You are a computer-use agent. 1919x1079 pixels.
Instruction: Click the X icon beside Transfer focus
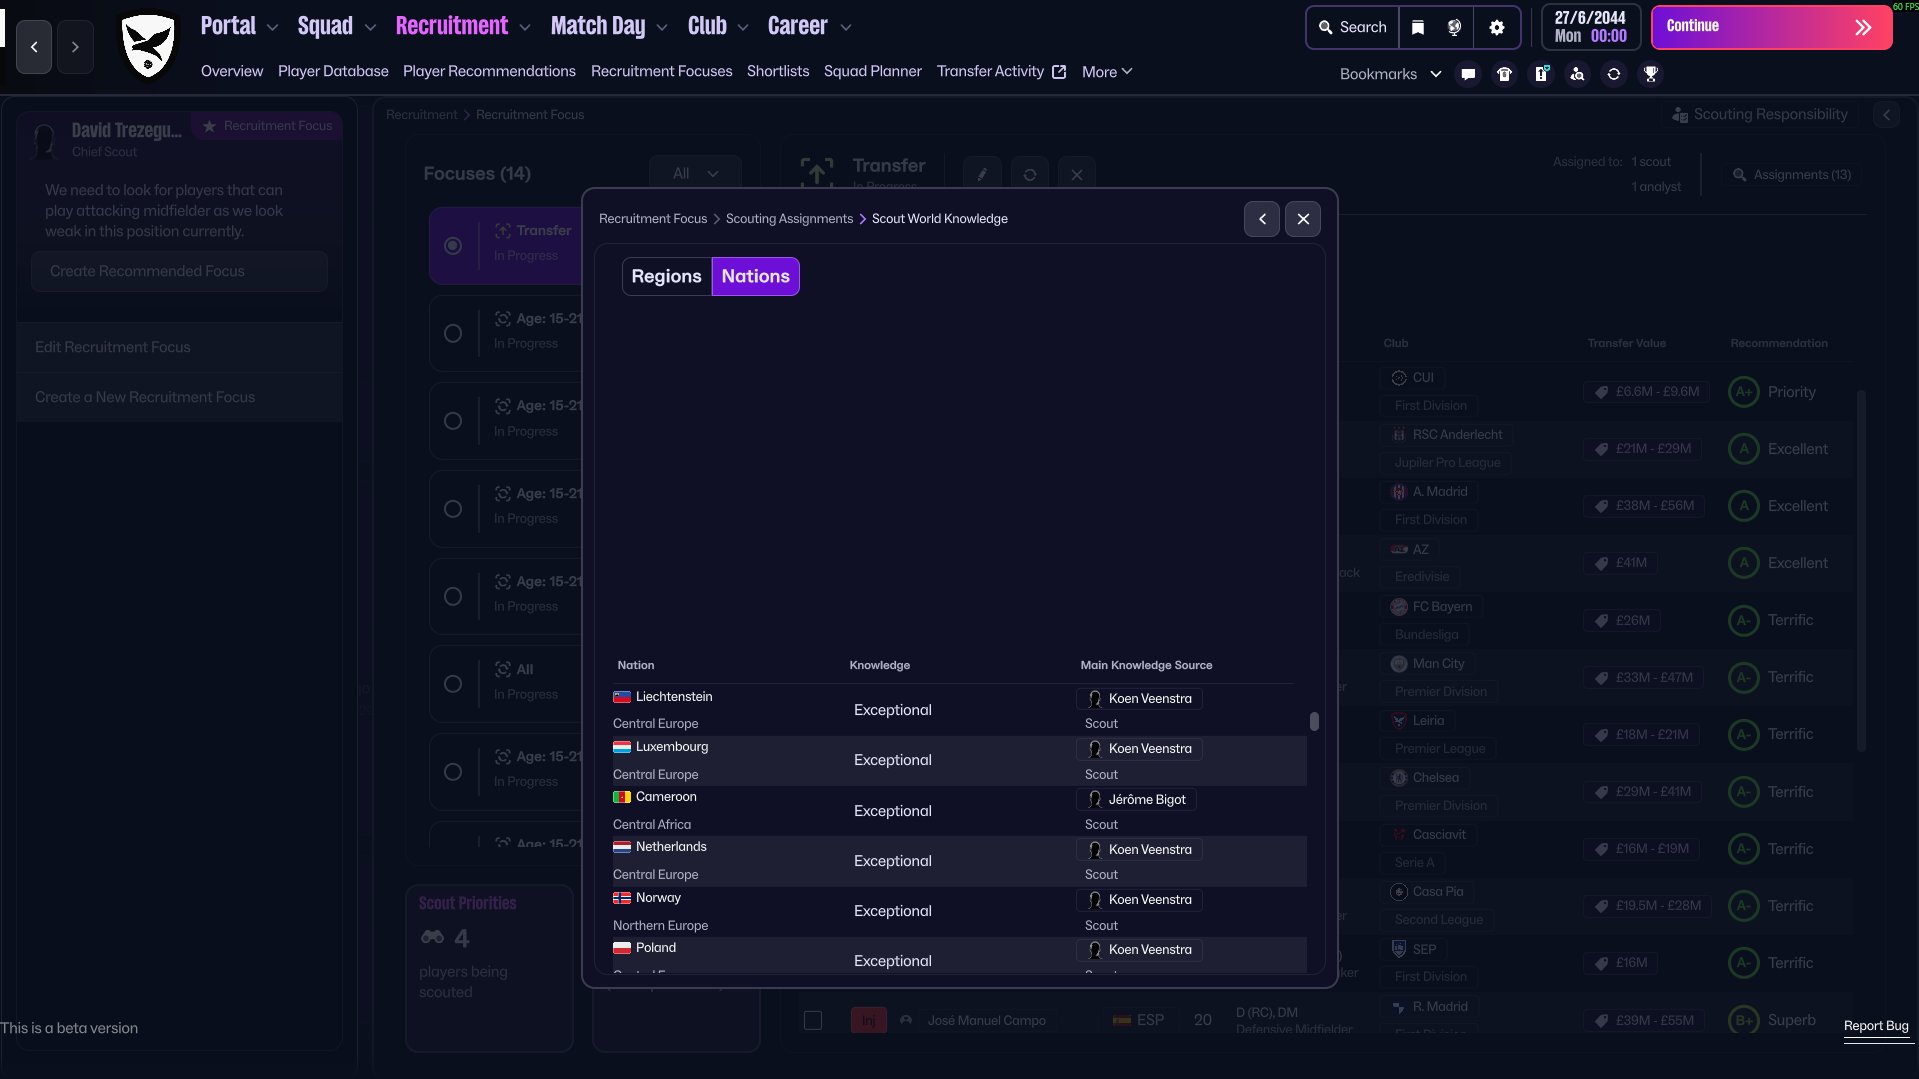pyautogui.click(x=1077, y=174)
